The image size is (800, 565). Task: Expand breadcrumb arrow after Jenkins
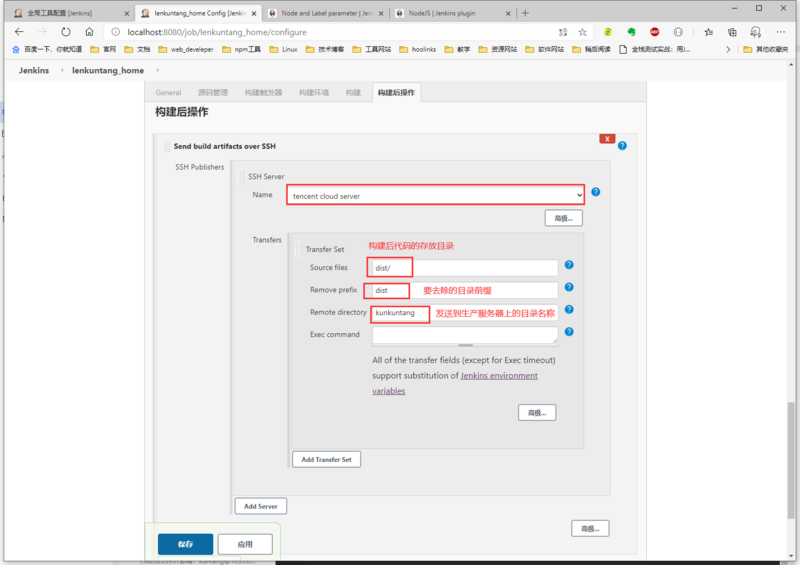coord(62,70)
